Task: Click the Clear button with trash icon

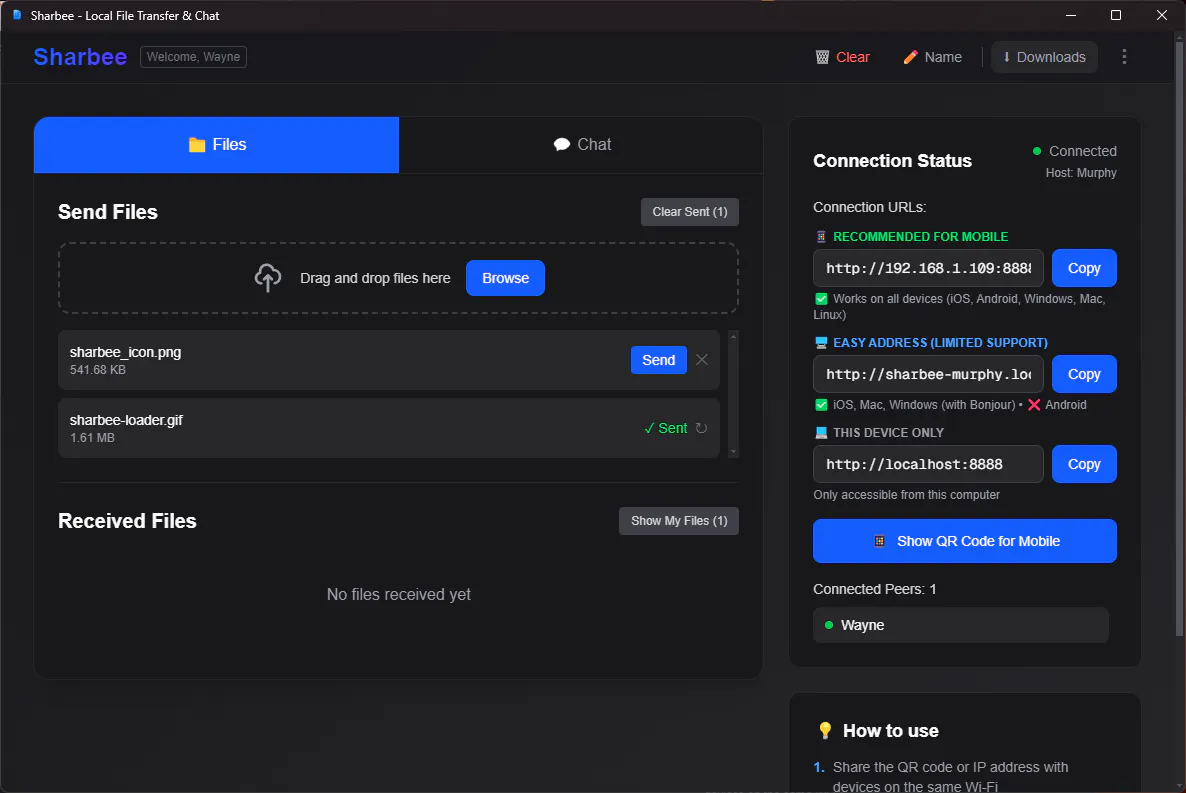Action: click(843, 57)
